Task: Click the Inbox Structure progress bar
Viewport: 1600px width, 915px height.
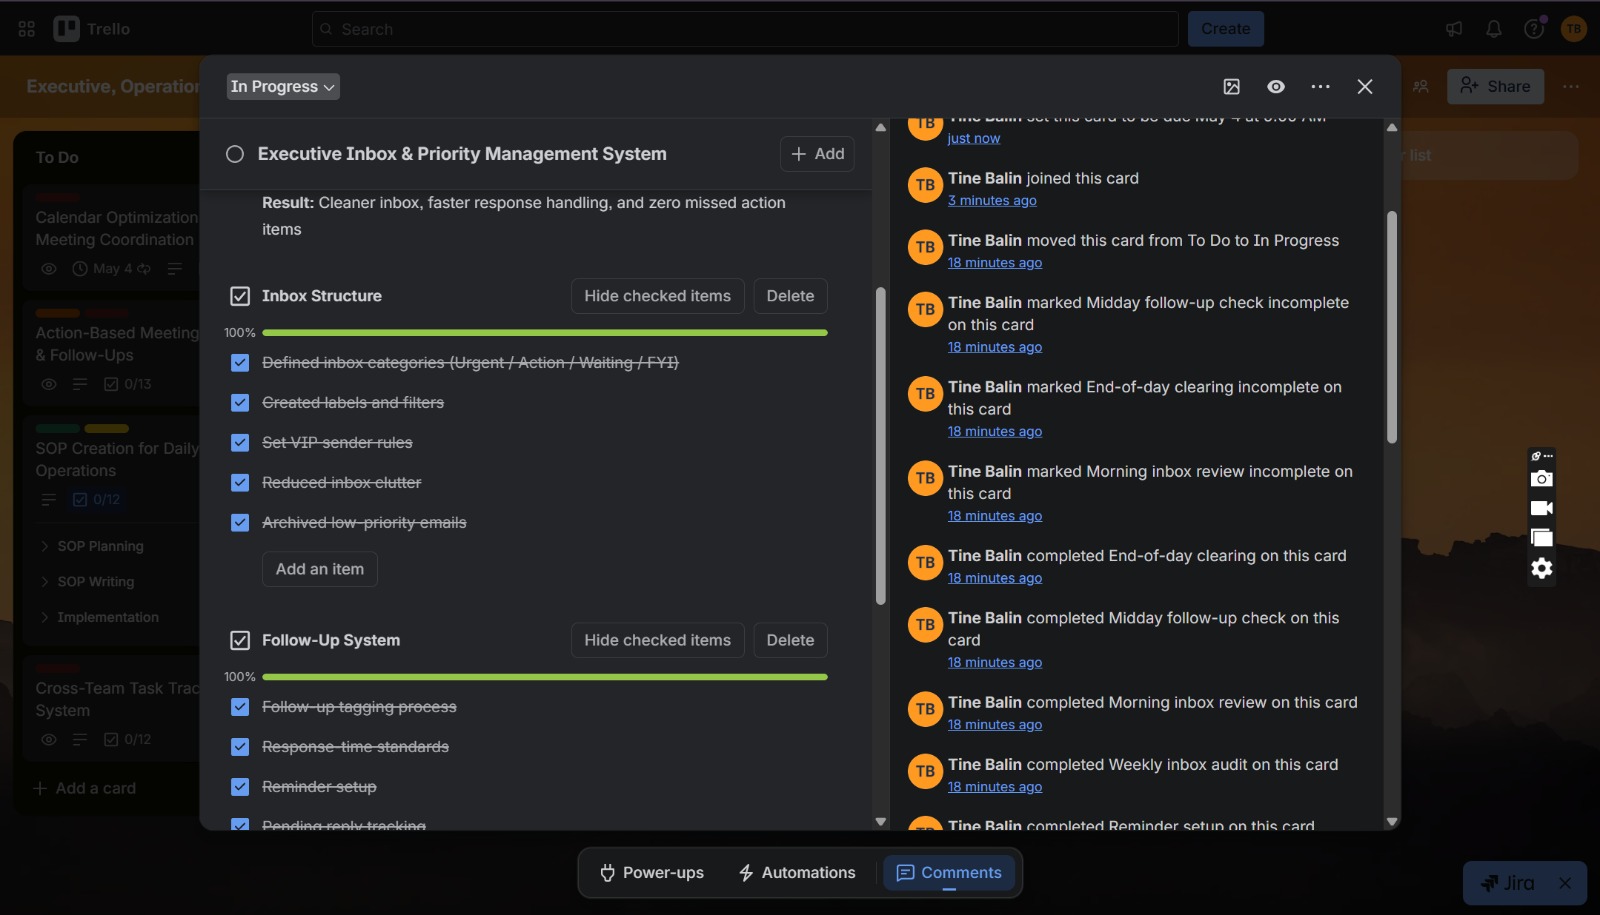Action: 545,333
